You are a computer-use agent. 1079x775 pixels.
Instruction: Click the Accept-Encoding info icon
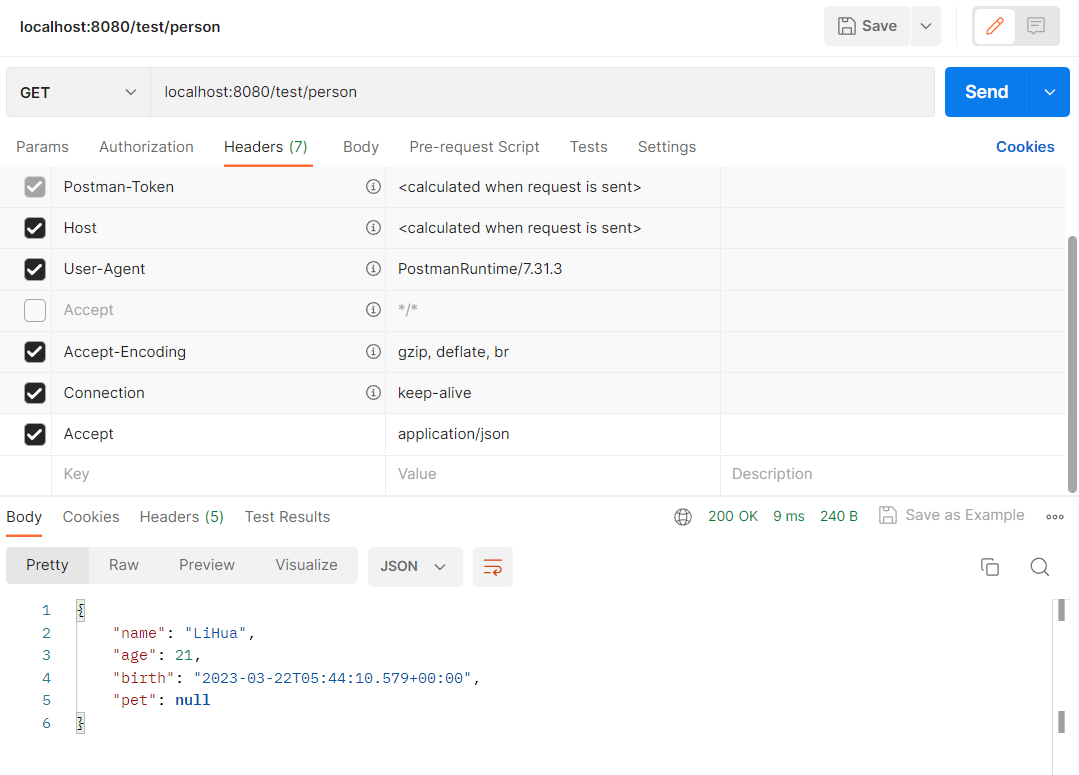tap(373, 352)
